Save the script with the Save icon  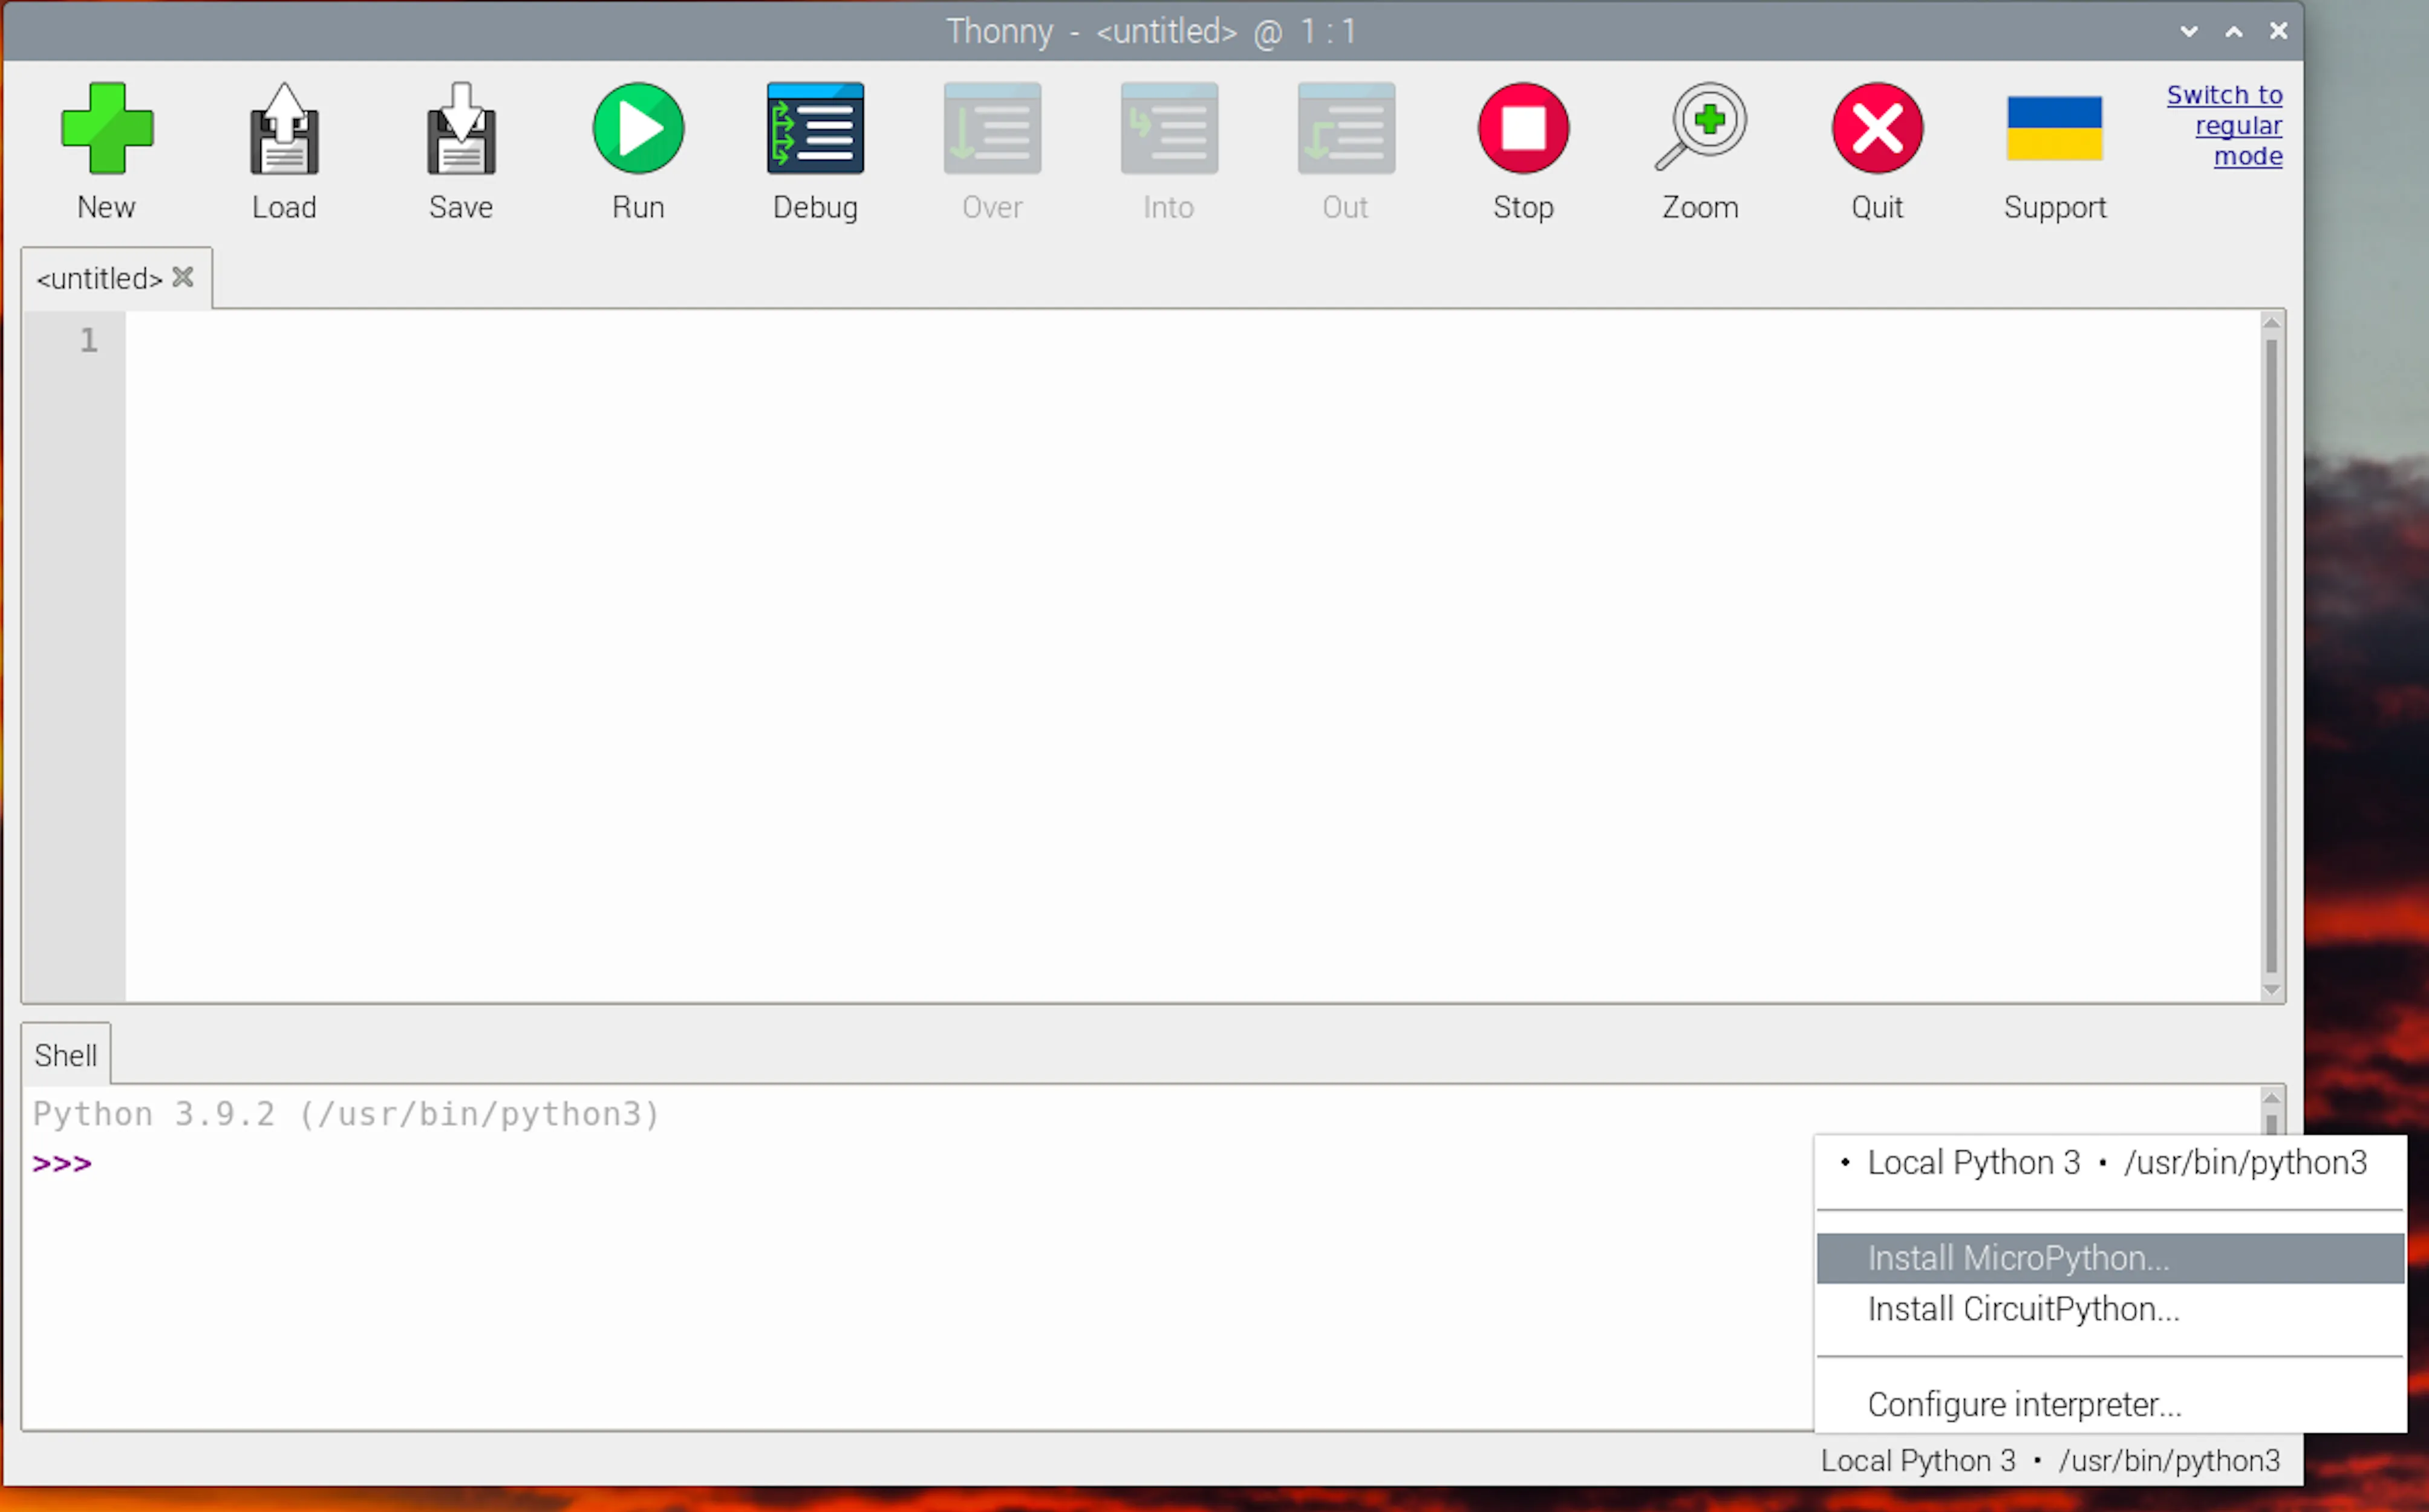click(x=461, y=129)
